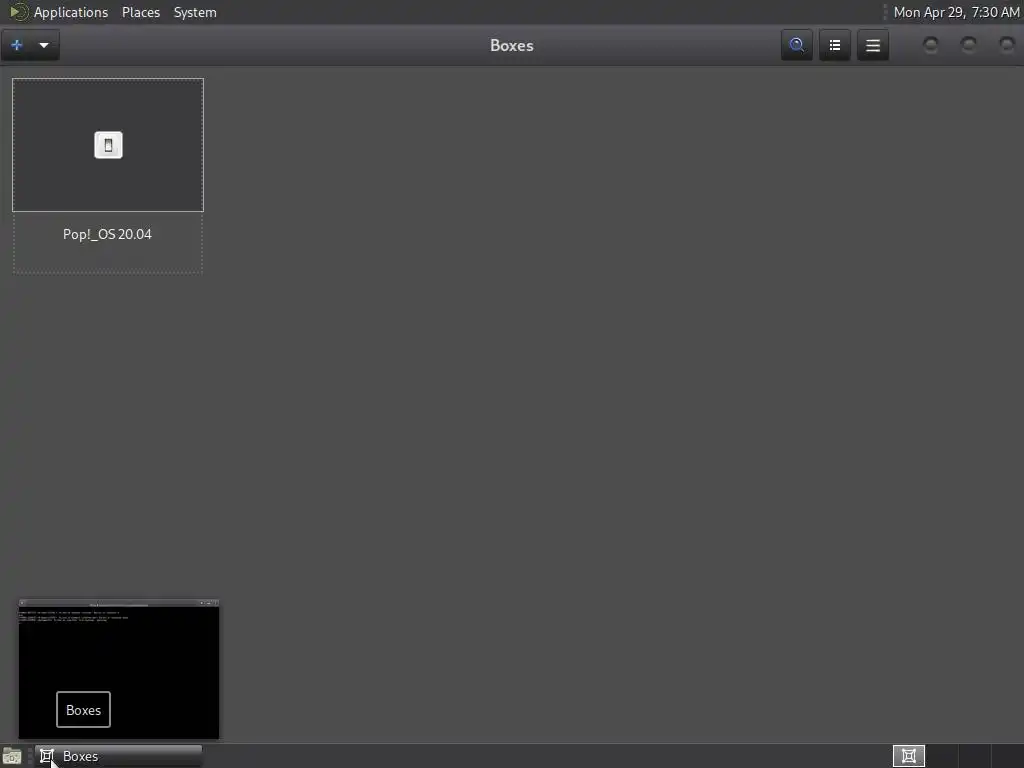This screenshot has height=768, width=1024.
Task: Select the Pop!_OS 20.04 box thumbnail
Action: point(108,145)
